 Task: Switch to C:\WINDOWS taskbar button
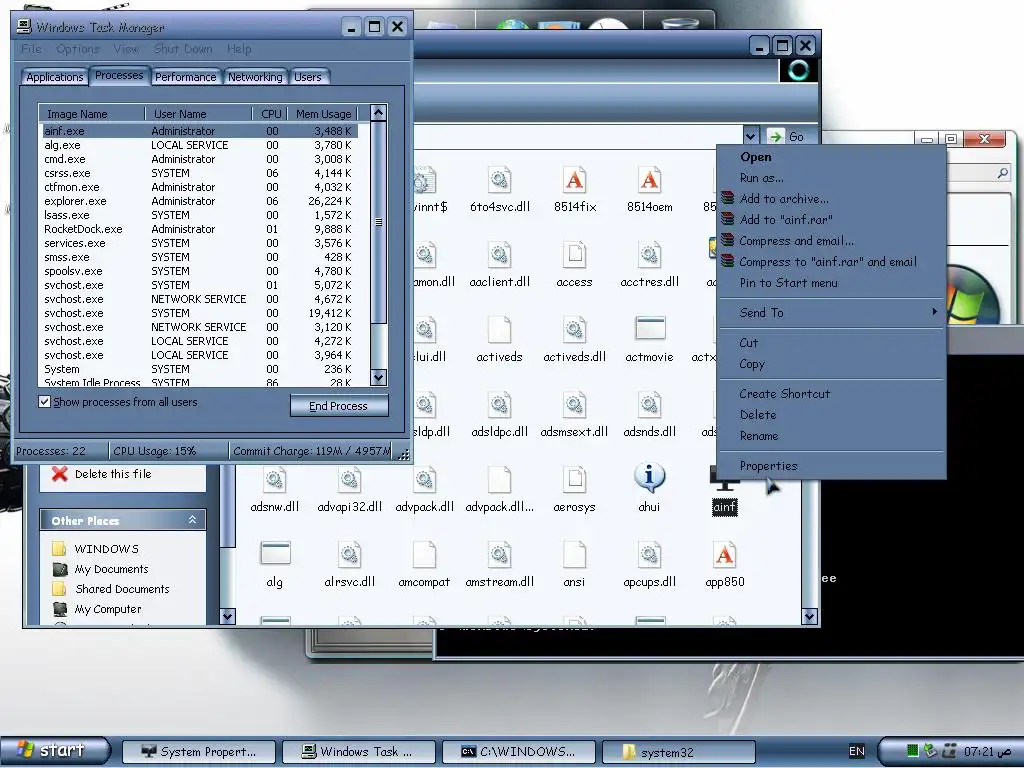[519, 752]
